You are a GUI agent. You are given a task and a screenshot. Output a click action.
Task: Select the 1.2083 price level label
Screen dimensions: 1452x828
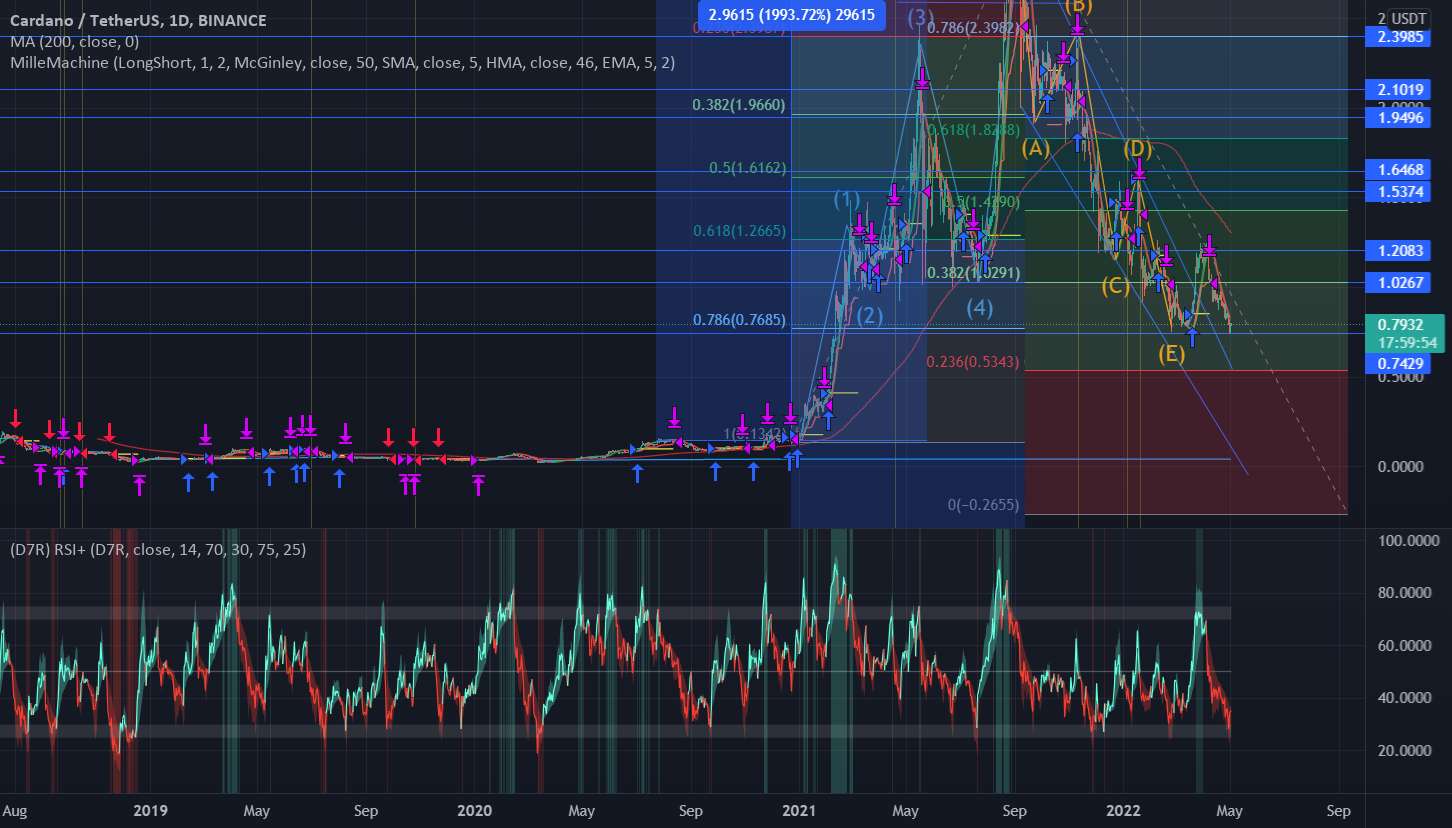point(1397,251)
